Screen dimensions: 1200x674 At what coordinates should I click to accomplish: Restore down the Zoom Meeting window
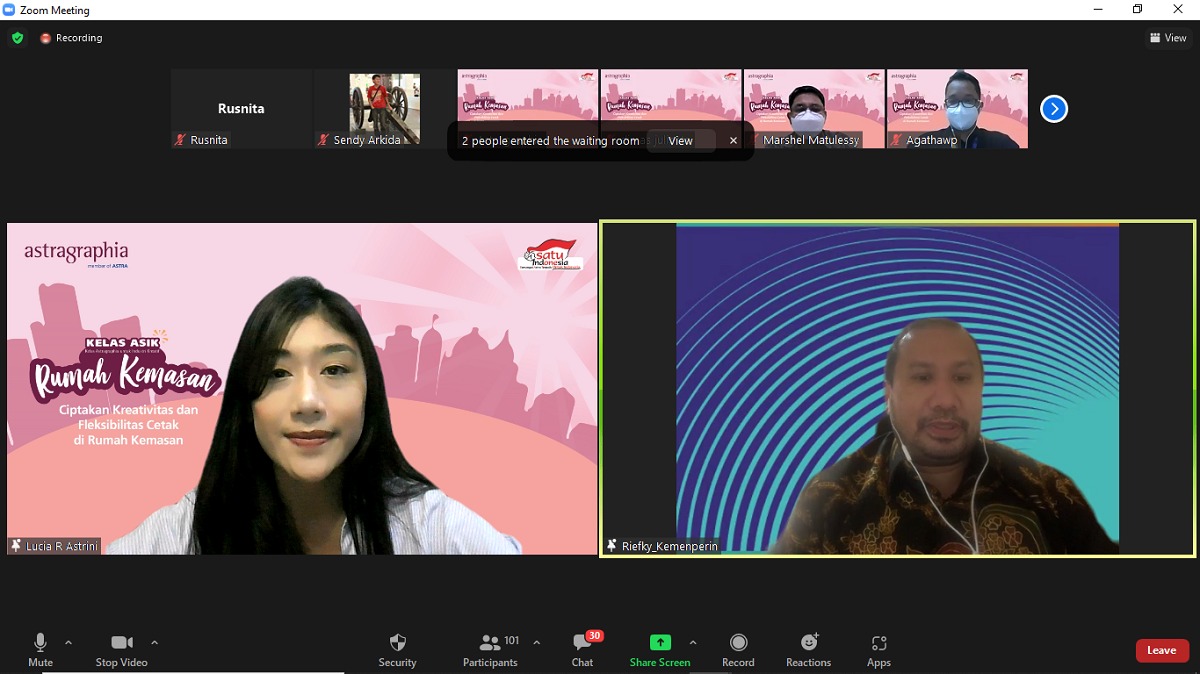1138,10
